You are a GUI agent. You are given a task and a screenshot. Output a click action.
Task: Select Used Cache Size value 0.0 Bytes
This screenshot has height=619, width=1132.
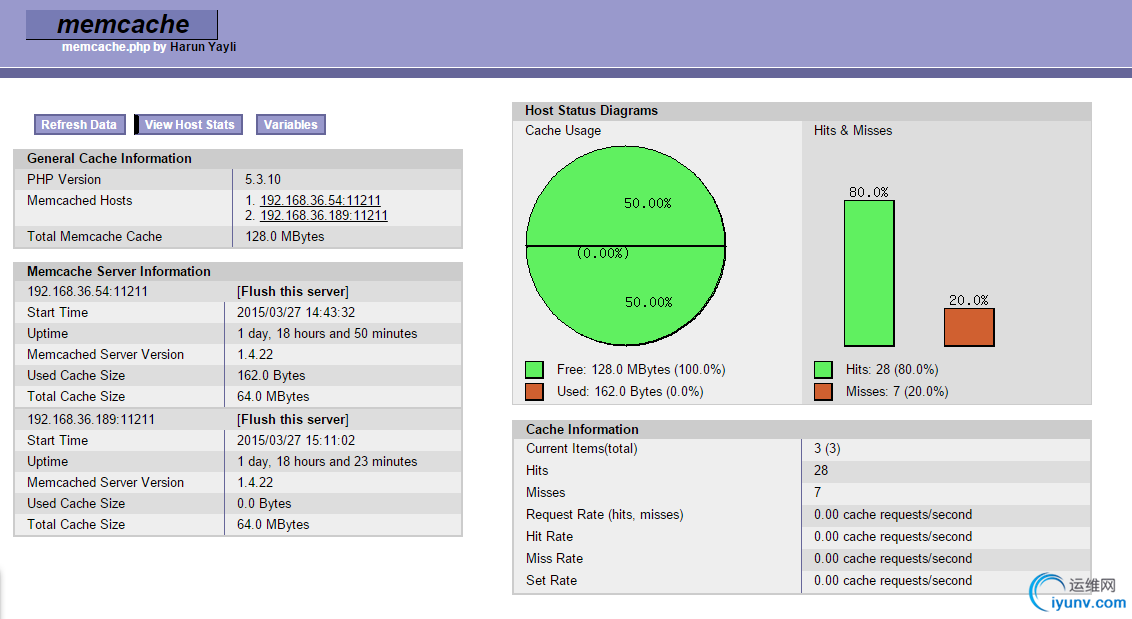(264, 503)
